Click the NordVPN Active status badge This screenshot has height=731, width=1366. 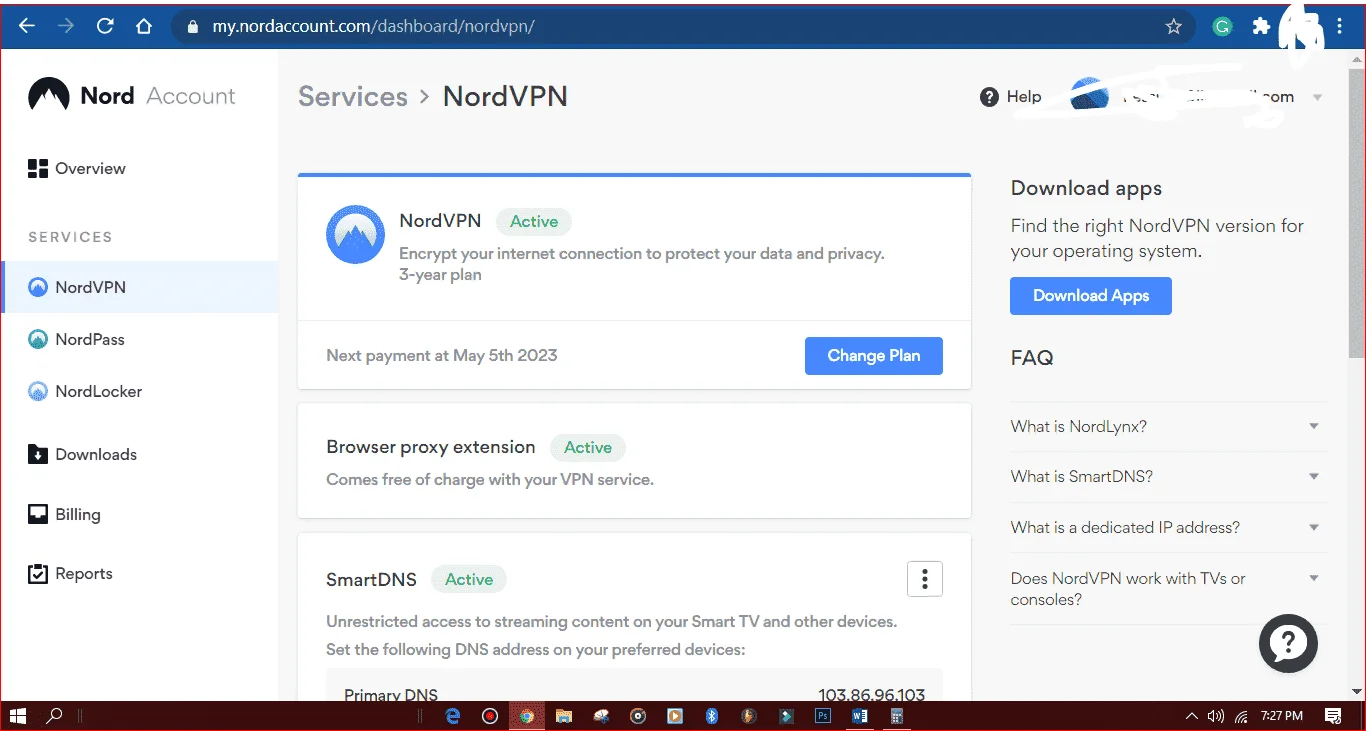click(x=534, y=222)
